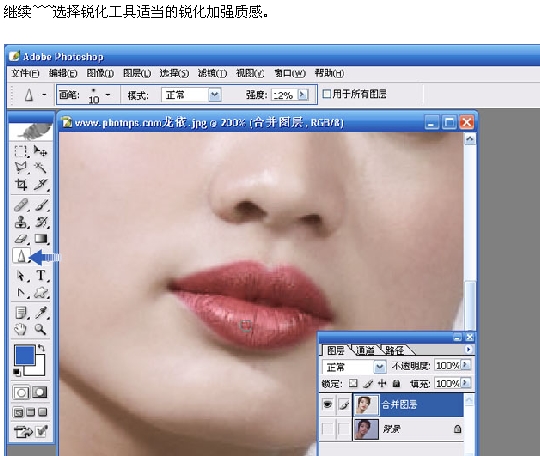This screenshot has width=540, height=456.
Task: Open the 图层 menu in menu bar
Action: (137, 73)
